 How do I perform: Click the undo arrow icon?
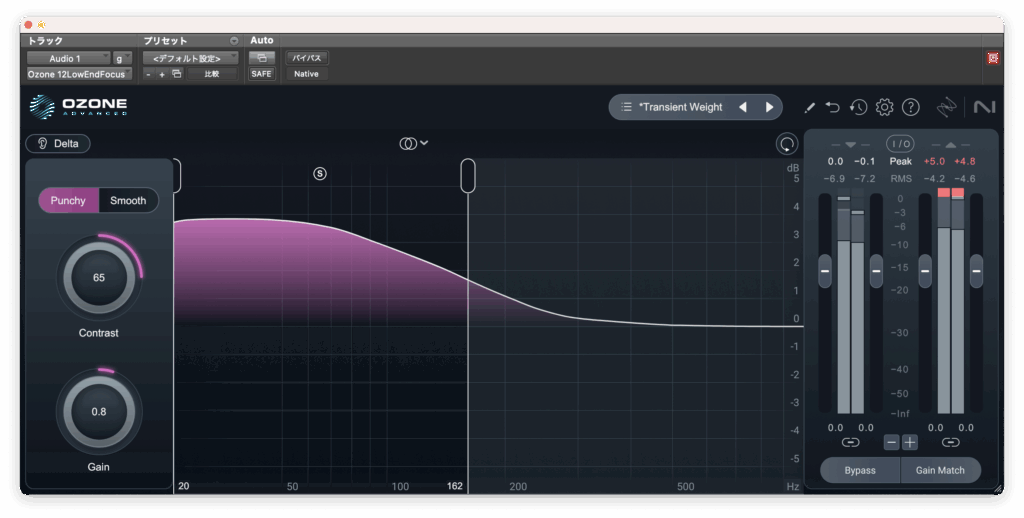pos(833,107)
